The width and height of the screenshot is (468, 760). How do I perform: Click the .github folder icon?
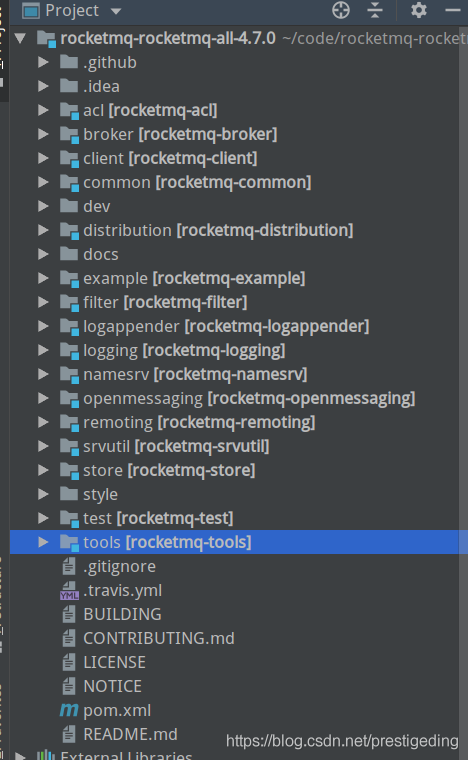pyautogui.click(x=69, y=62)
